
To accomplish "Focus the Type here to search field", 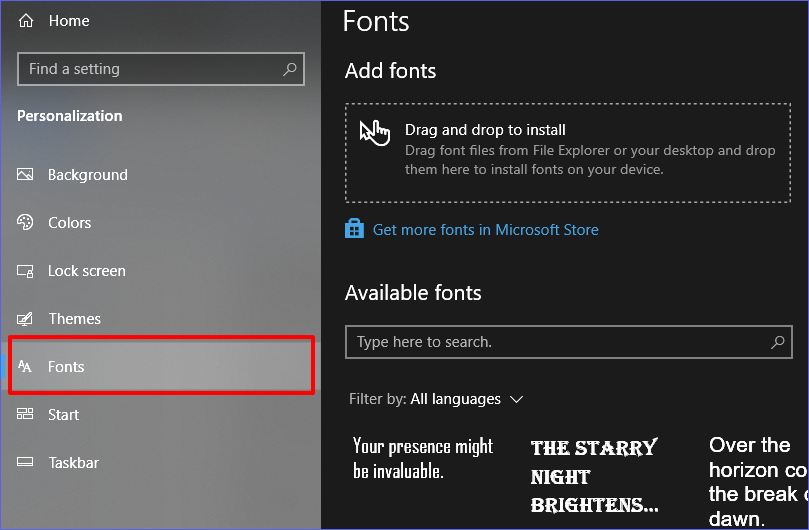I will point(569,342).
